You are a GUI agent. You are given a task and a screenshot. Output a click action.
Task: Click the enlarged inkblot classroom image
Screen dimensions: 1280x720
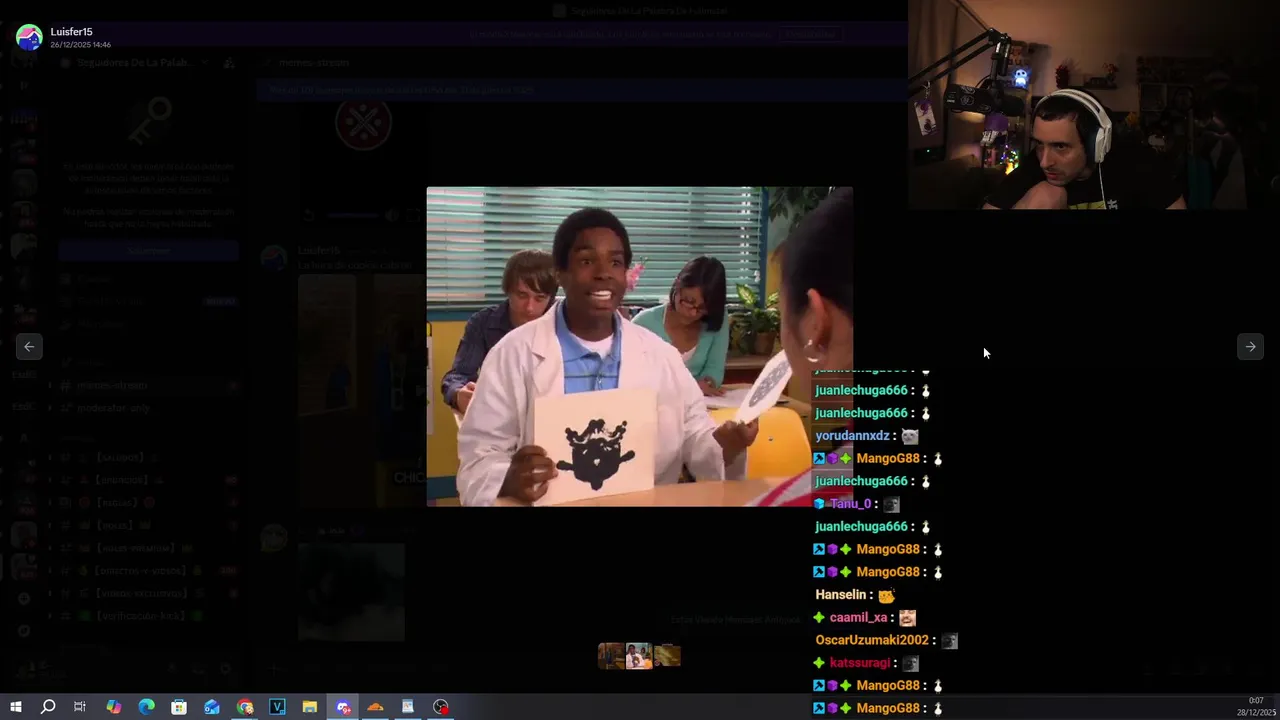pos(639,347)
